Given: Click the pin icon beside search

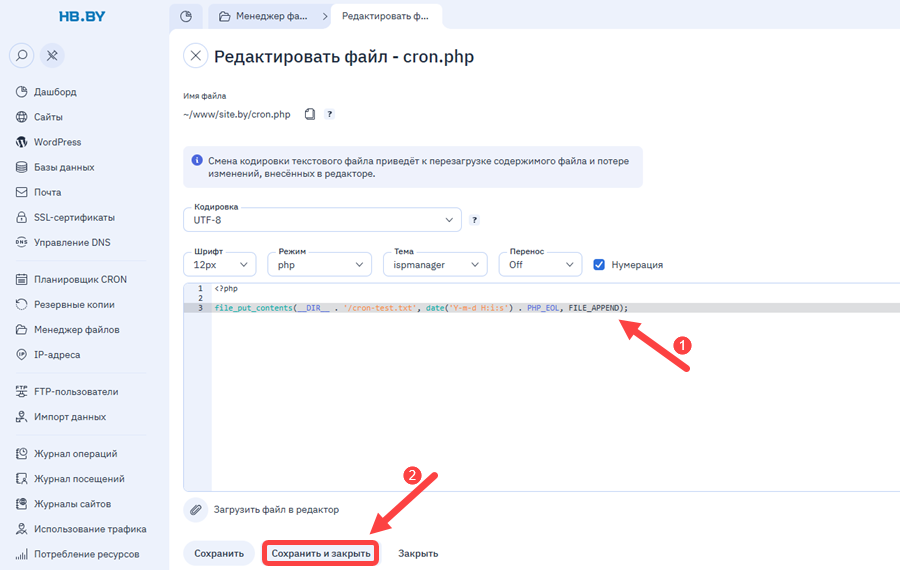Looking at the screenshot, I should click(x=52, y=56).
